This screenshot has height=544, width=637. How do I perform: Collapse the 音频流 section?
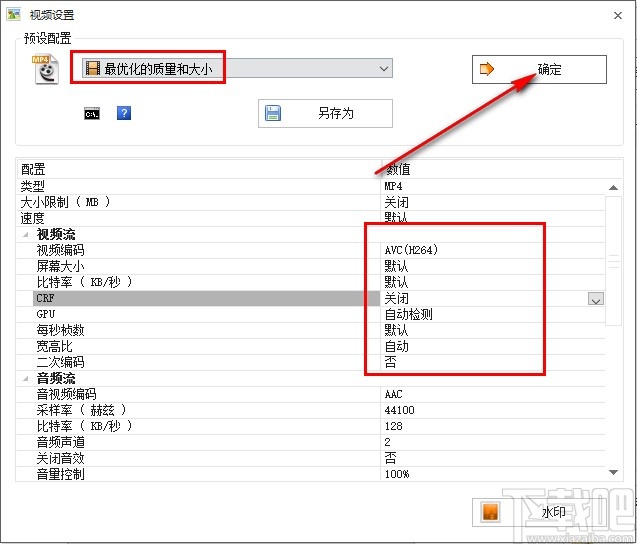point(26,378)
